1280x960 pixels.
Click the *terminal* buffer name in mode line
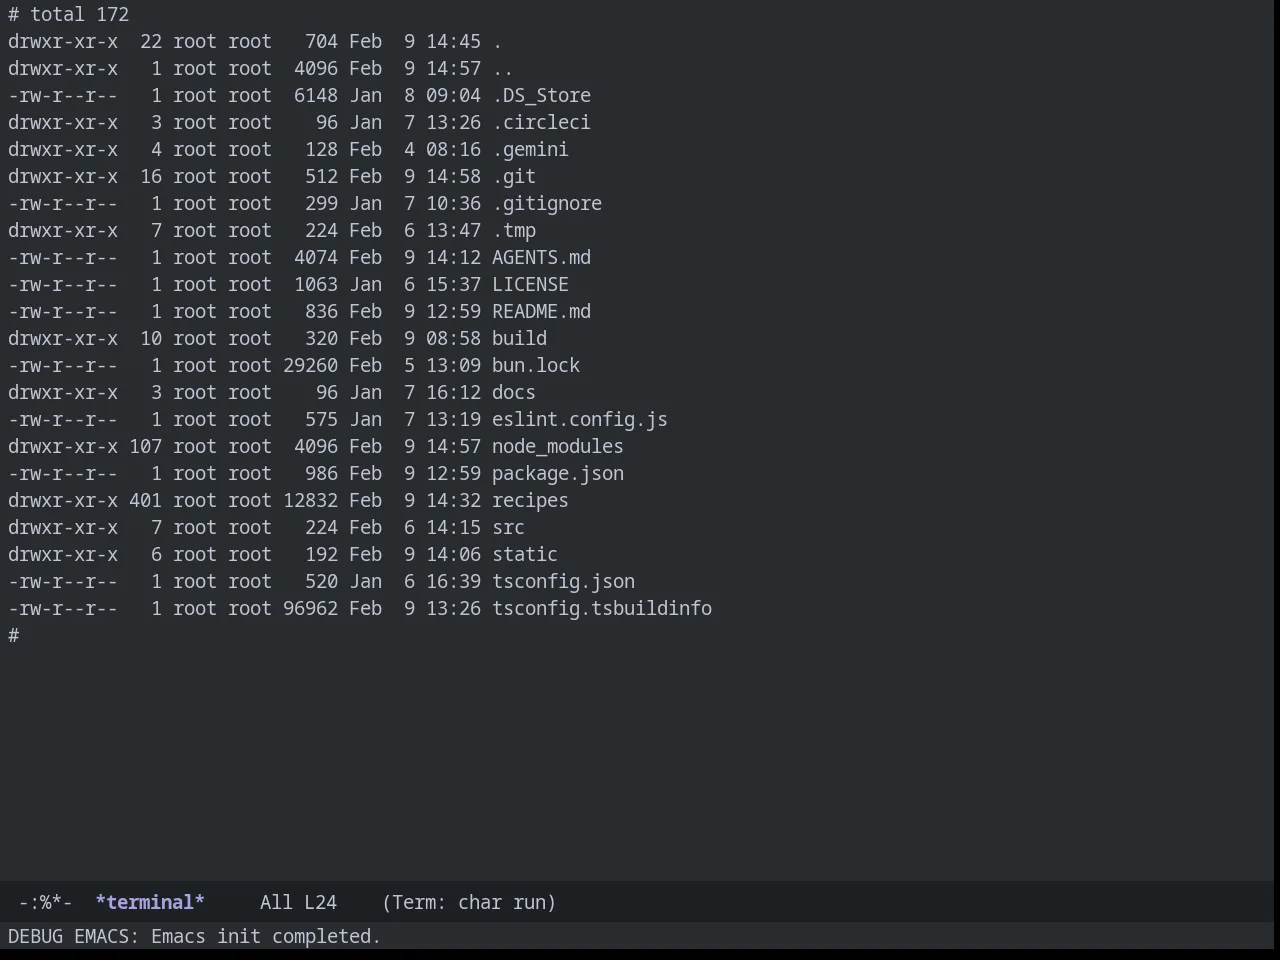pos(150,902)
